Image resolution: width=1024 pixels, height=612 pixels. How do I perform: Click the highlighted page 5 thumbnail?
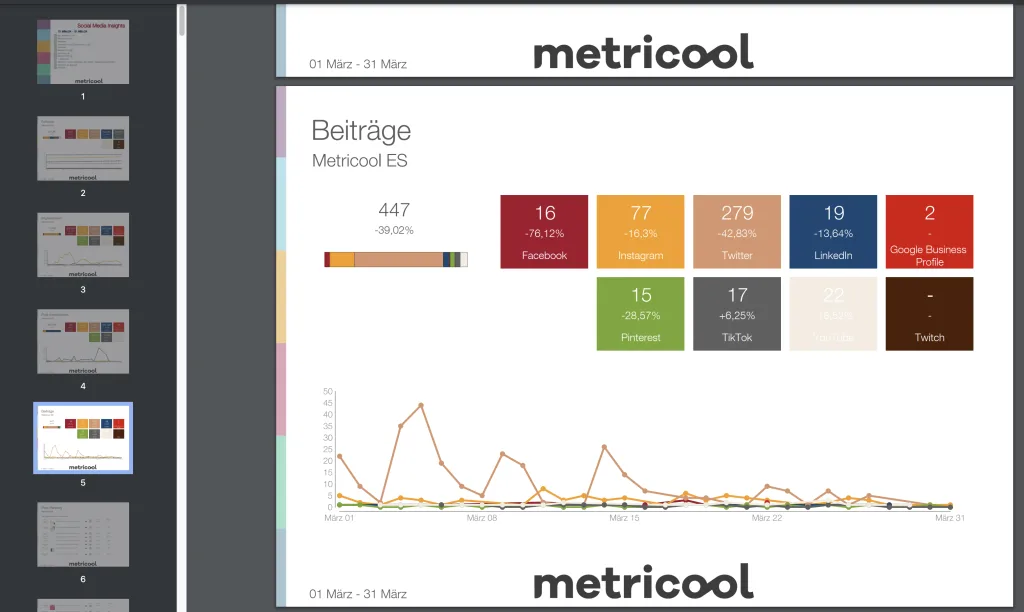click(x=83, y=438)
